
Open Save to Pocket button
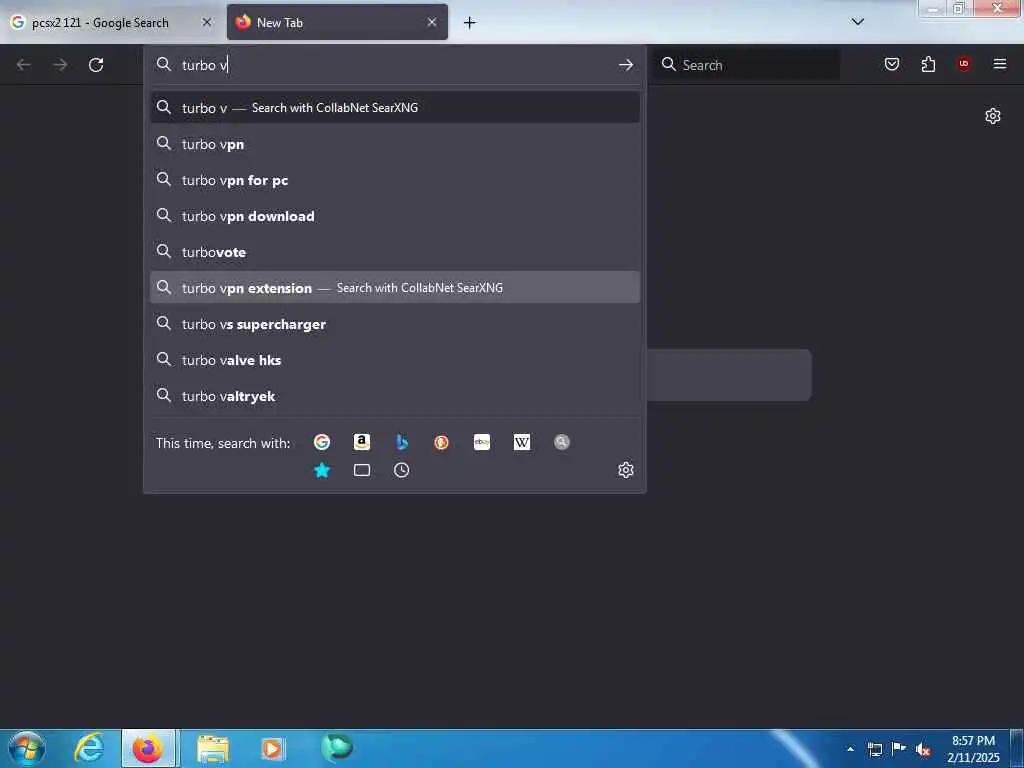892,64
